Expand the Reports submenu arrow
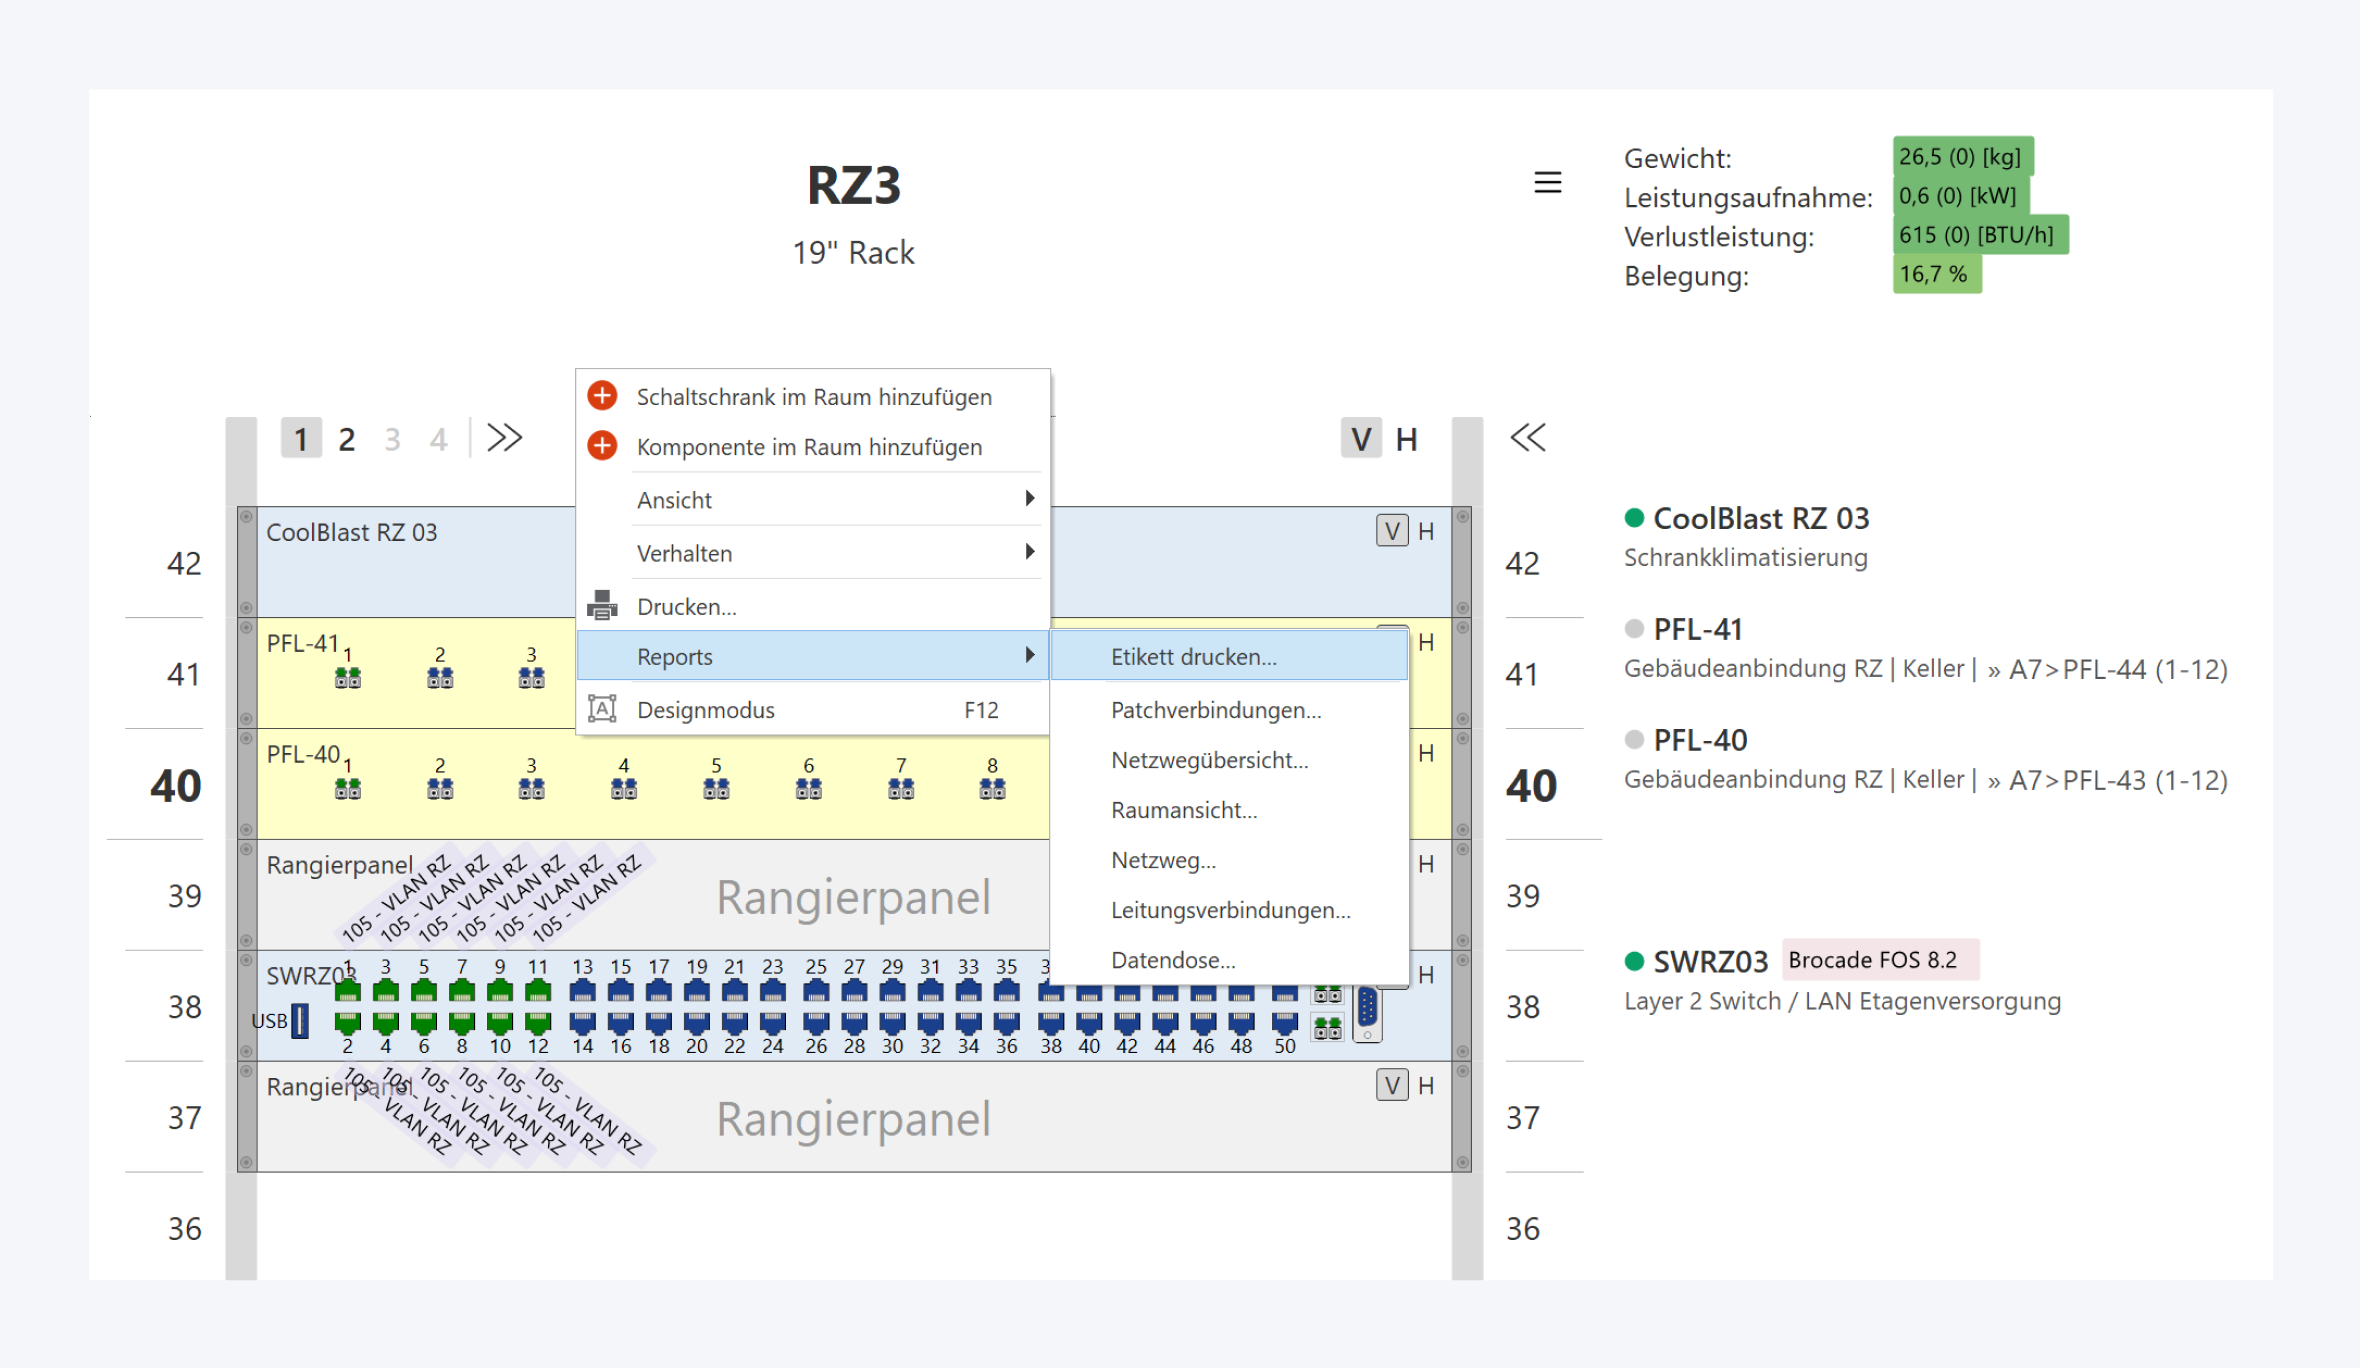The width and height of the screenshot is (2360, 1368). (1029, 656)
